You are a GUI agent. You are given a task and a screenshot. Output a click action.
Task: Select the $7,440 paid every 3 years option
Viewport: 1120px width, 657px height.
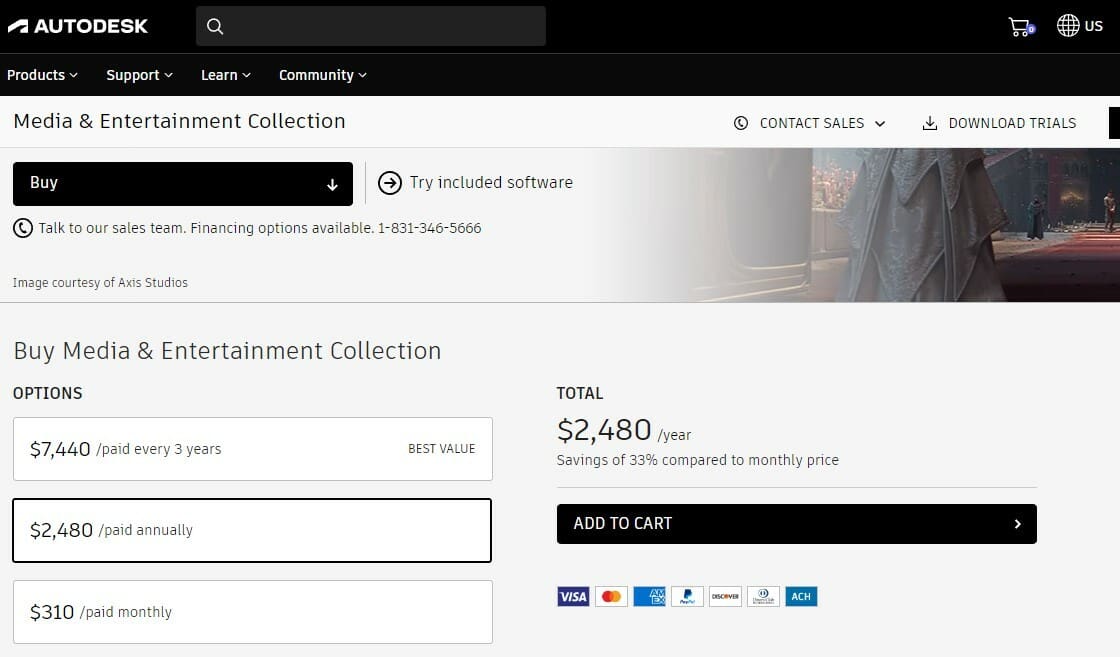252,448
